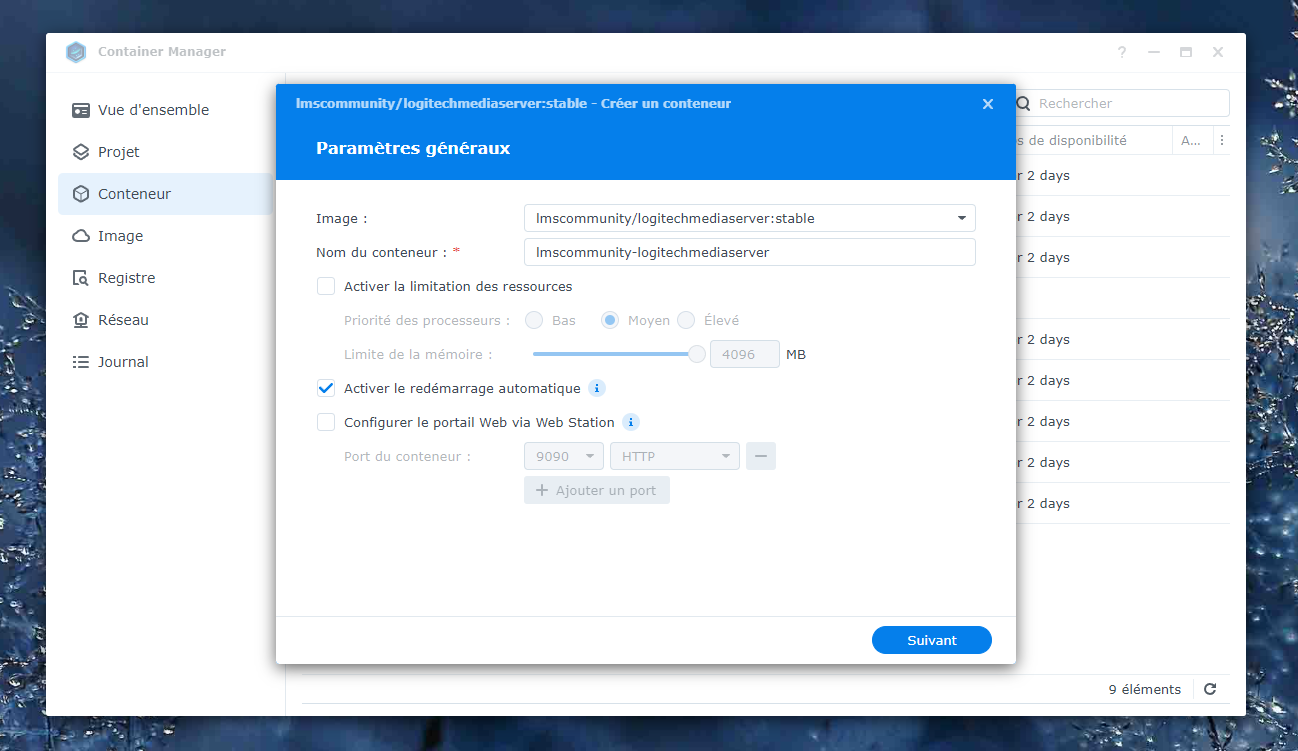Open Journal section

click(166, 362)
